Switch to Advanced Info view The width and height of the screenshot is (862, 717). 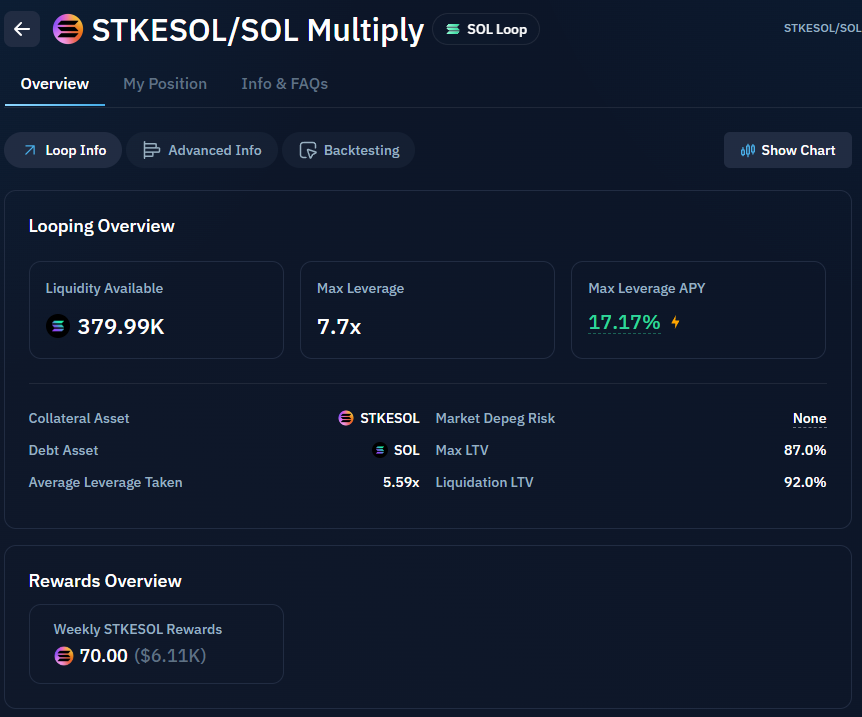coord(202,150)
